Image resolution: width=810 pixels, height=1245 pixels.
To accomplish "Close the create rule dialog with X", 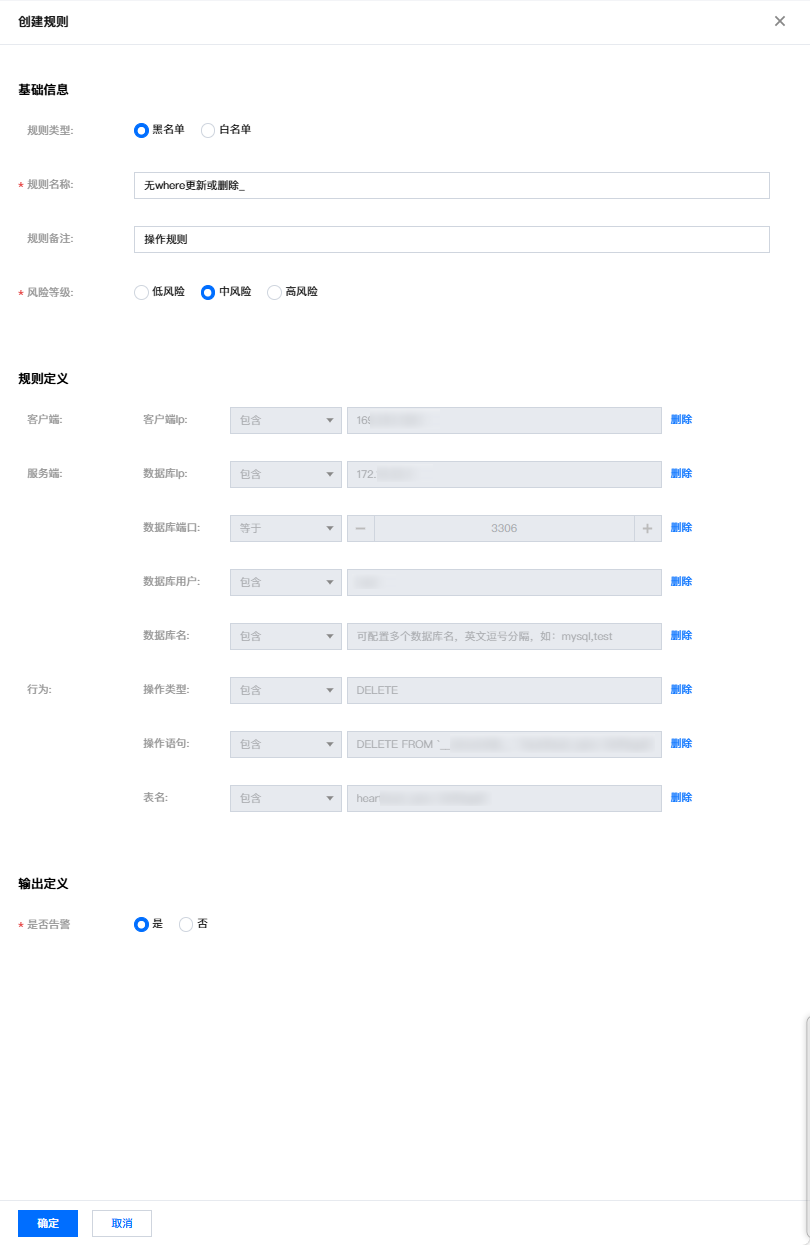I will click(780, 21).
